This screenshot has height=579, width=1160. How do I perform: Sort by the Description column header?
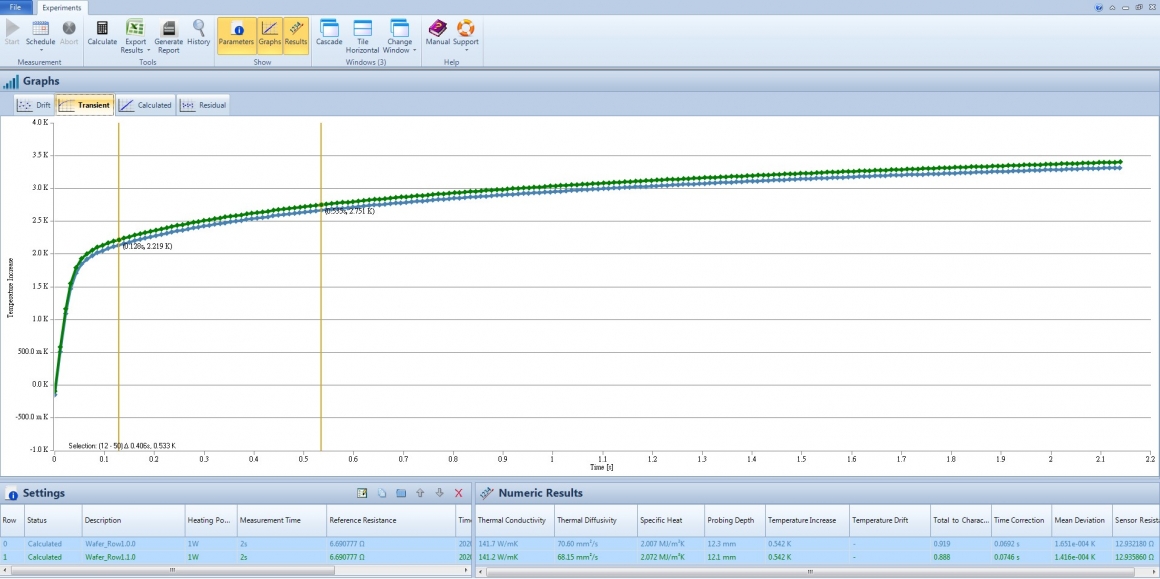133,521
